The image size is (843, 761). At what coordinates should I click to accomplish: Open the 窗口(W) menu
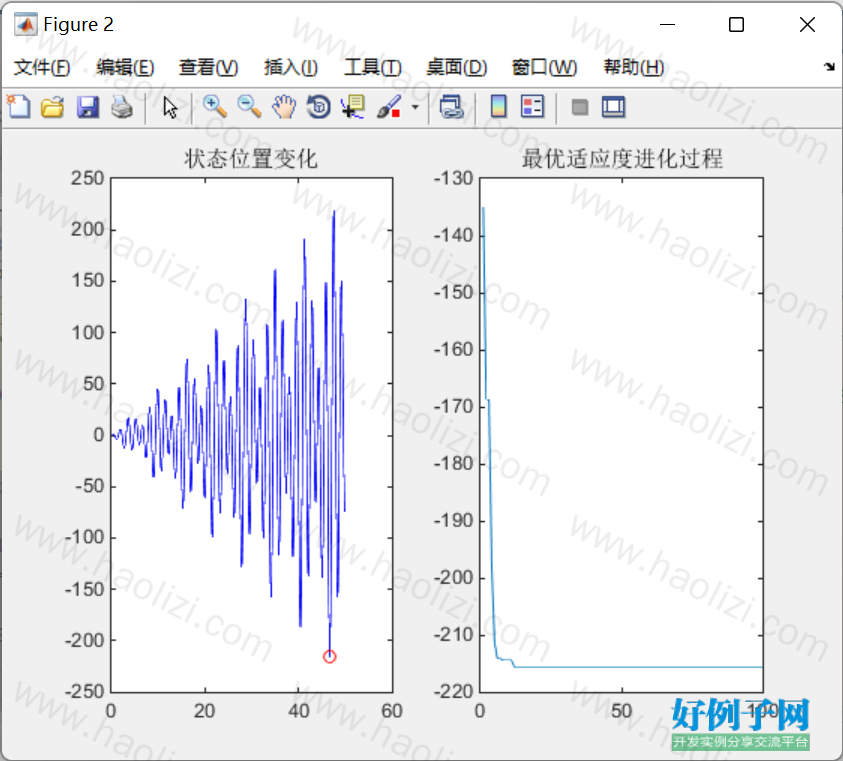(x=544, y=67)
